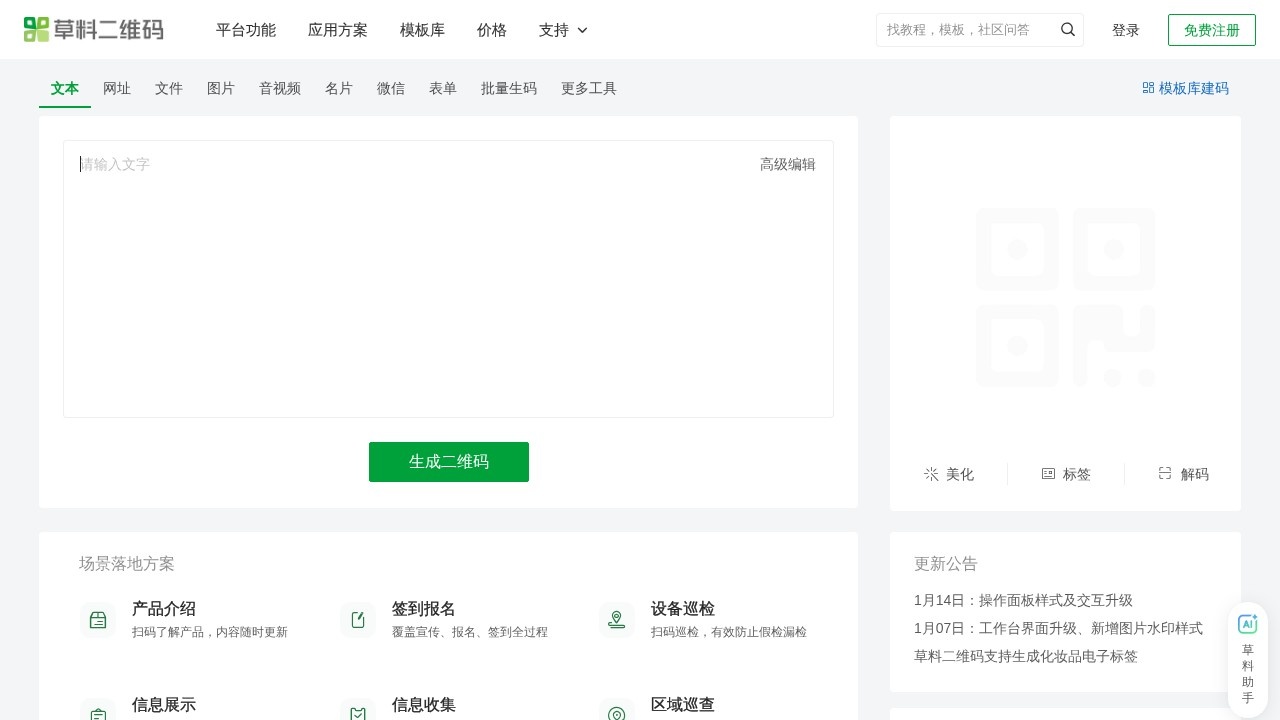Open the 批量生成 tab
The height and width of the screenshot is (720, 1280).
tap(509, 88)
